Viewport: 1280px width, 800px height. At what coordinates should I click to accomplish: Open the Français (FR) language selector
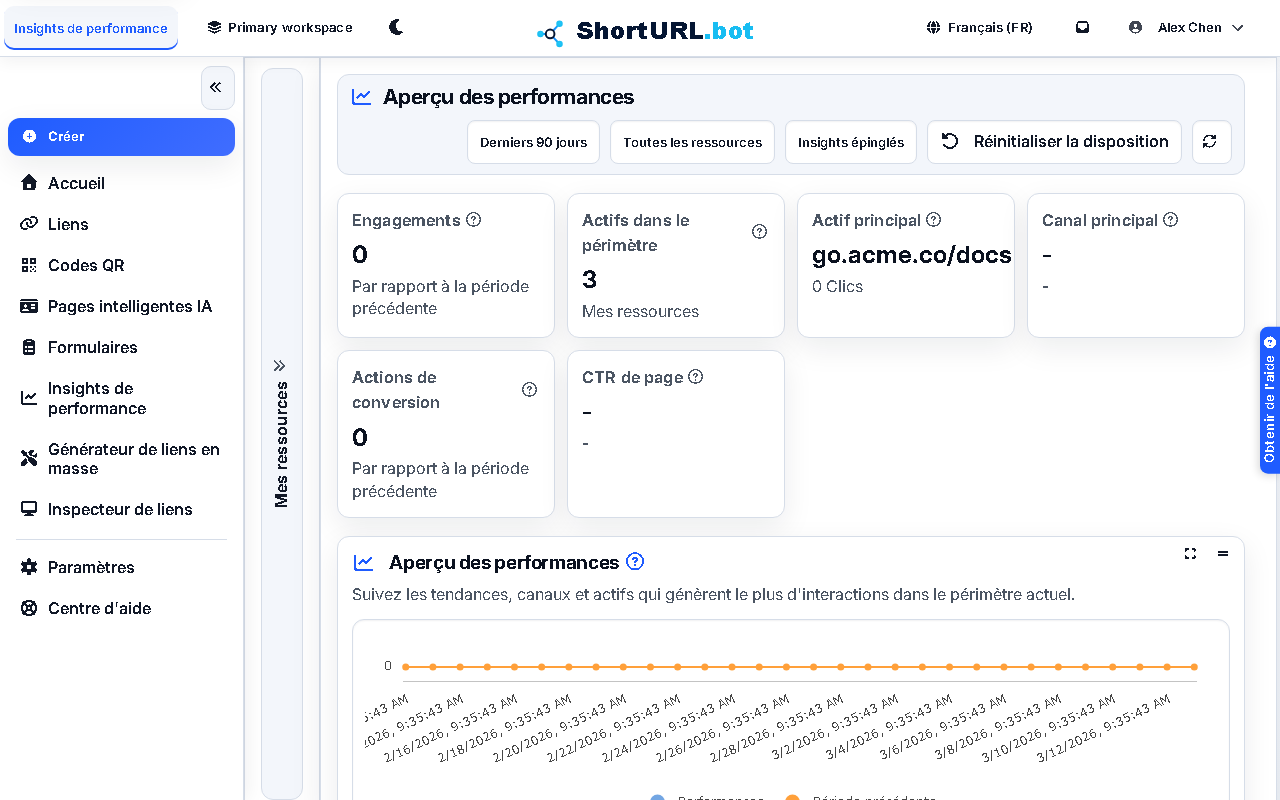(980, 27)
